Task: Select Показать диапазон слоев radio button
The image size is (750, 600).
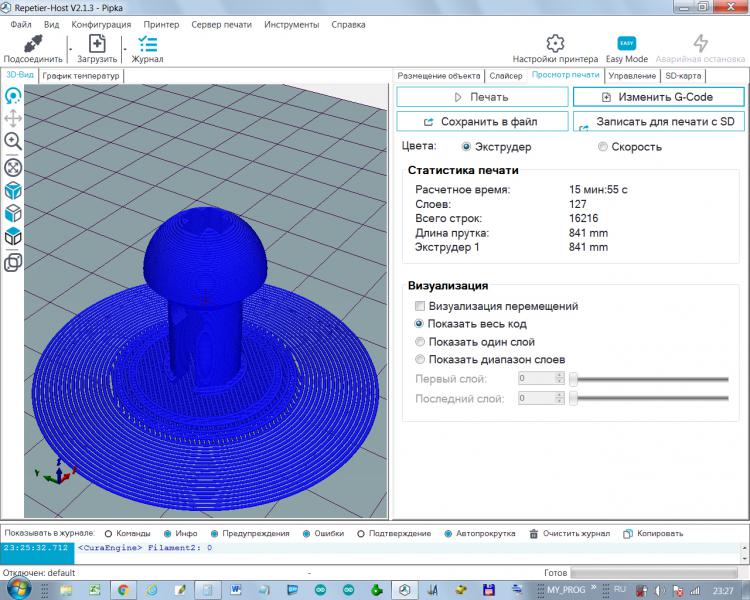Action: [420, 359]
